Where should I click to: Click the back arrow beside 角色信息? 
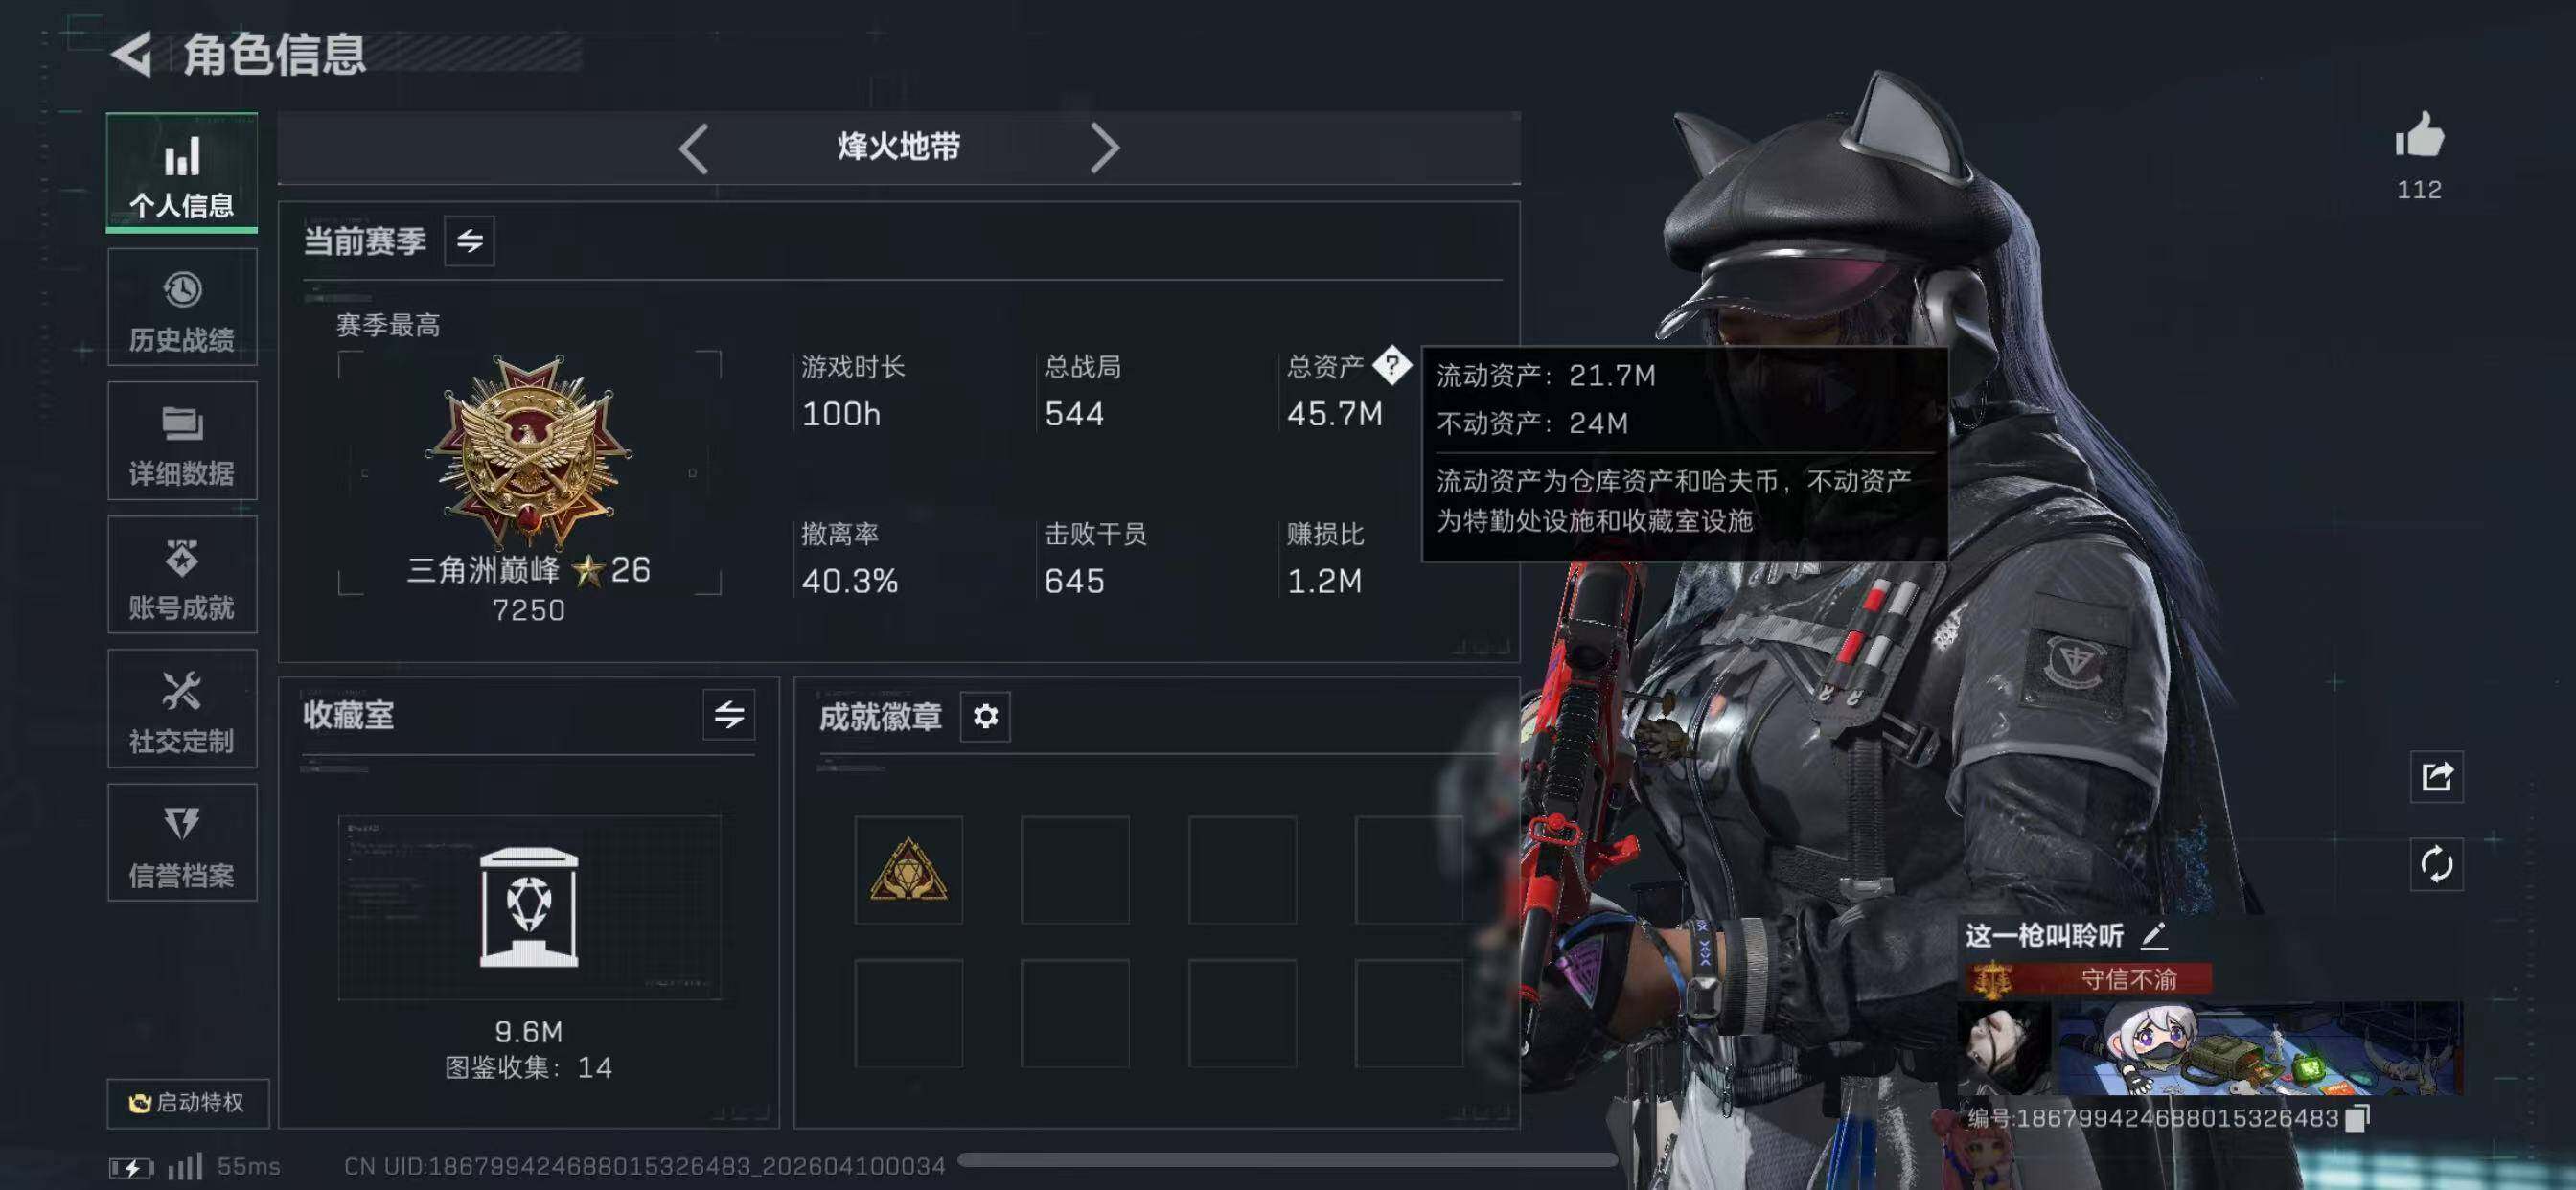131,54
